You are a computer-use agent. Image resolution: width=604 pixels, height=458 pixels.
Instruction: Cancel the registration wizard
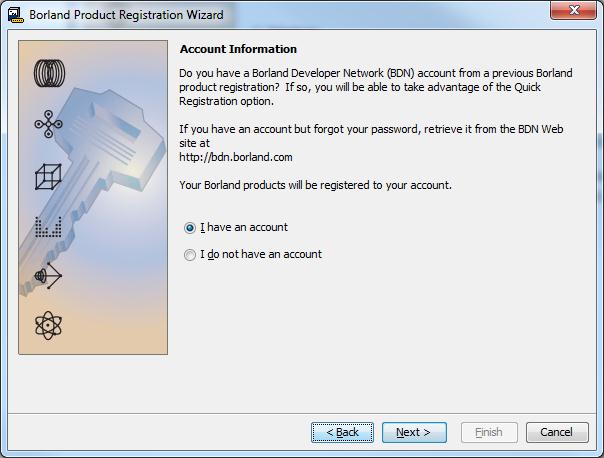pyautogui.click(x=556, y=432)
